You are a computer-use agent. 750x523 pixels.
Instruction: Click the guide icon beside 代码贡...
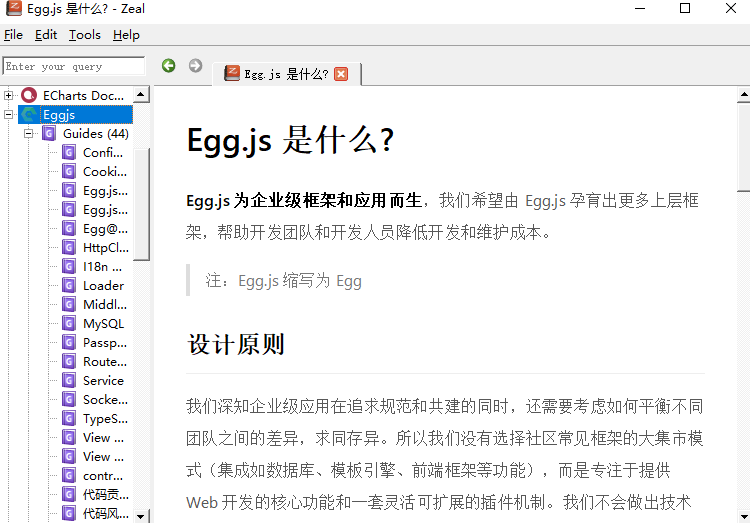pyautogui.click(x=69, y=494)
